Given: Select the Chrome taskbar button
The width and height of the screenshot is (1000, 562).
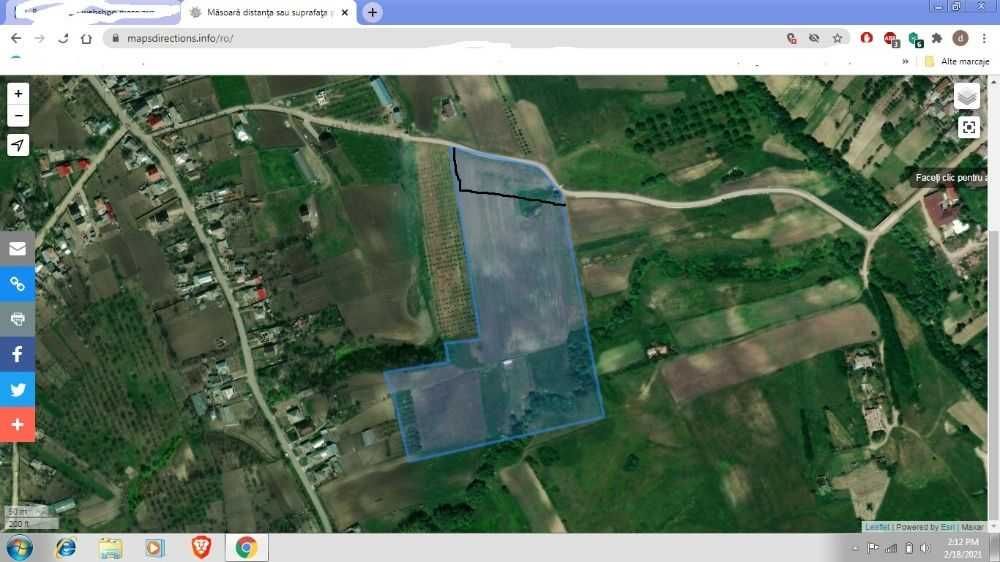Looking at the screenshot, I should 247,548.
